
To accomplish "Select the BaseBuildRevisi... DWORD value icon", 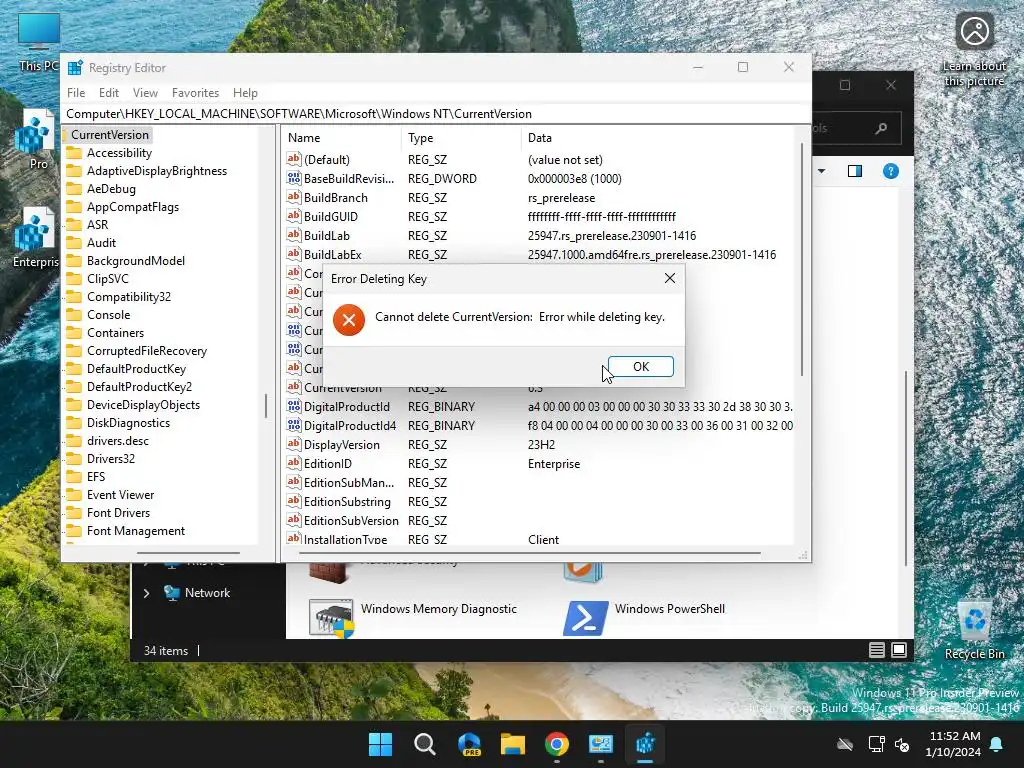I will (294, 178).
